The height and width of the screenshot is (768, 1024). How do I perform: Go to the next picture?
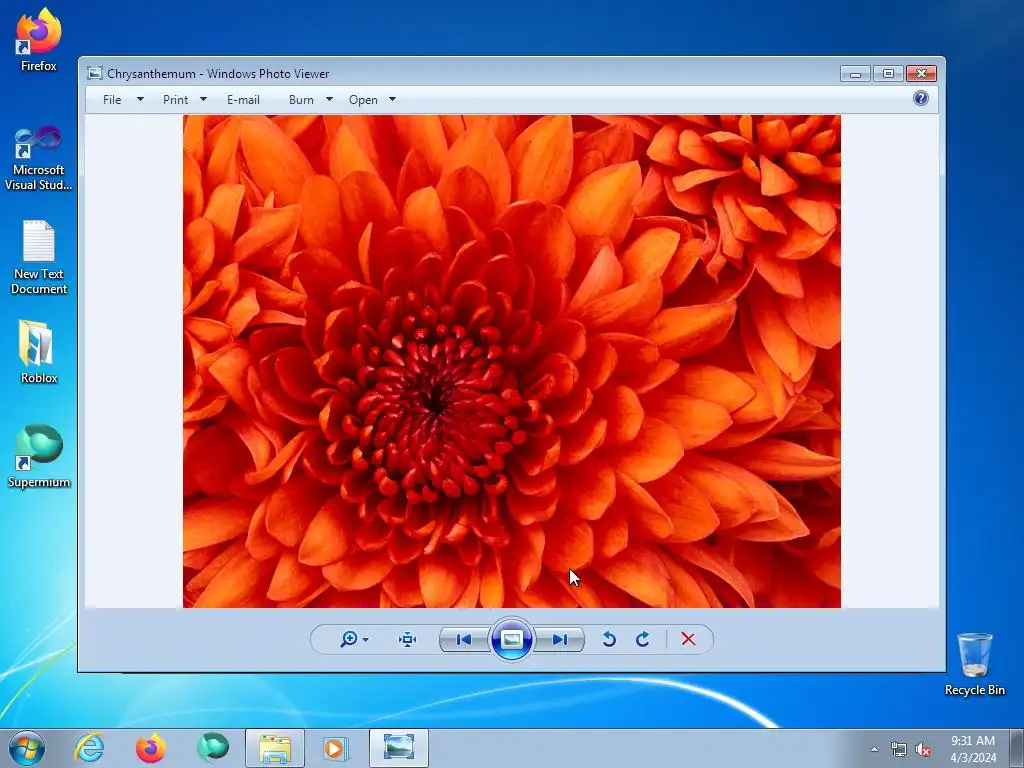[560, 639]
